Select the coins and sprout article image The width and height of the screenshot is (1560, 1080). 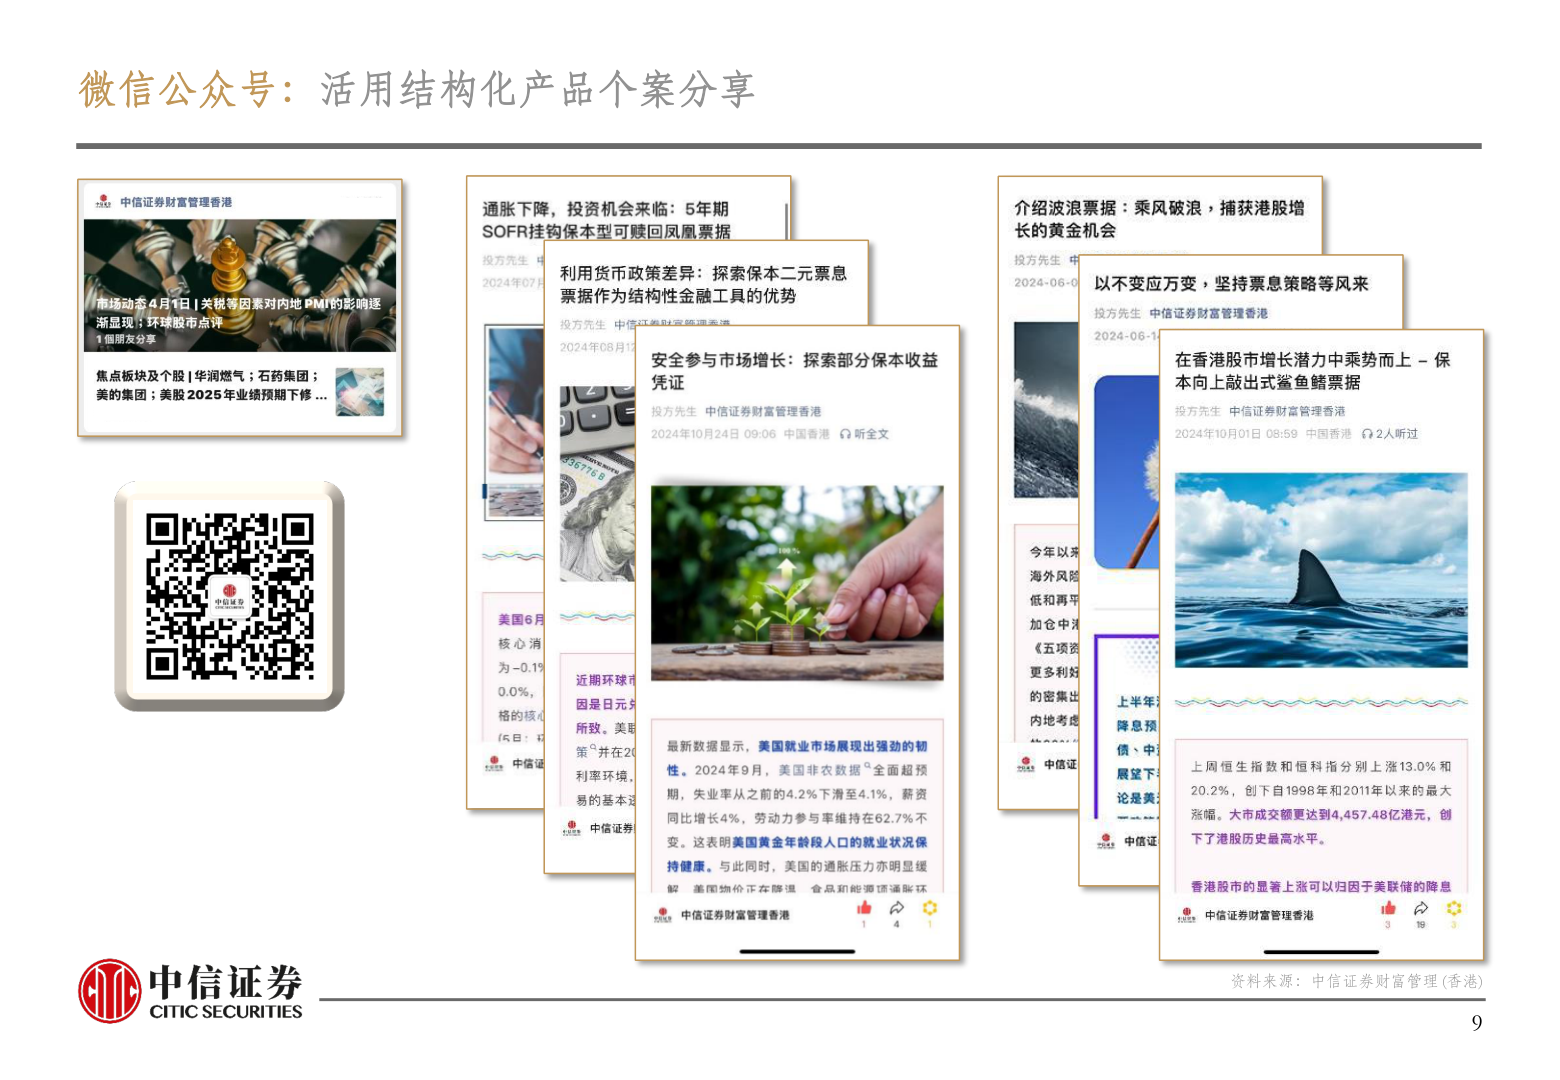pos(797,582)
